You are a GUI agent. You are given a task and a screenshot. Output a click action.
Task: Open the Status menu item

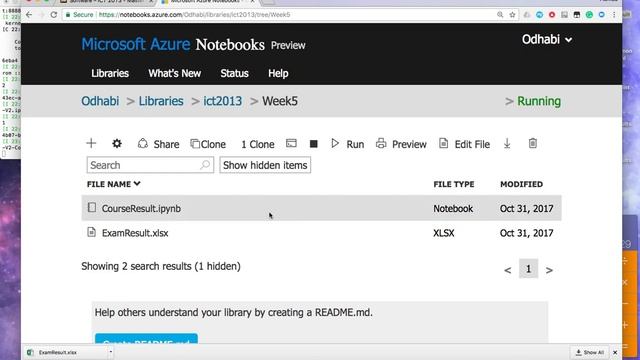[234, 73]
